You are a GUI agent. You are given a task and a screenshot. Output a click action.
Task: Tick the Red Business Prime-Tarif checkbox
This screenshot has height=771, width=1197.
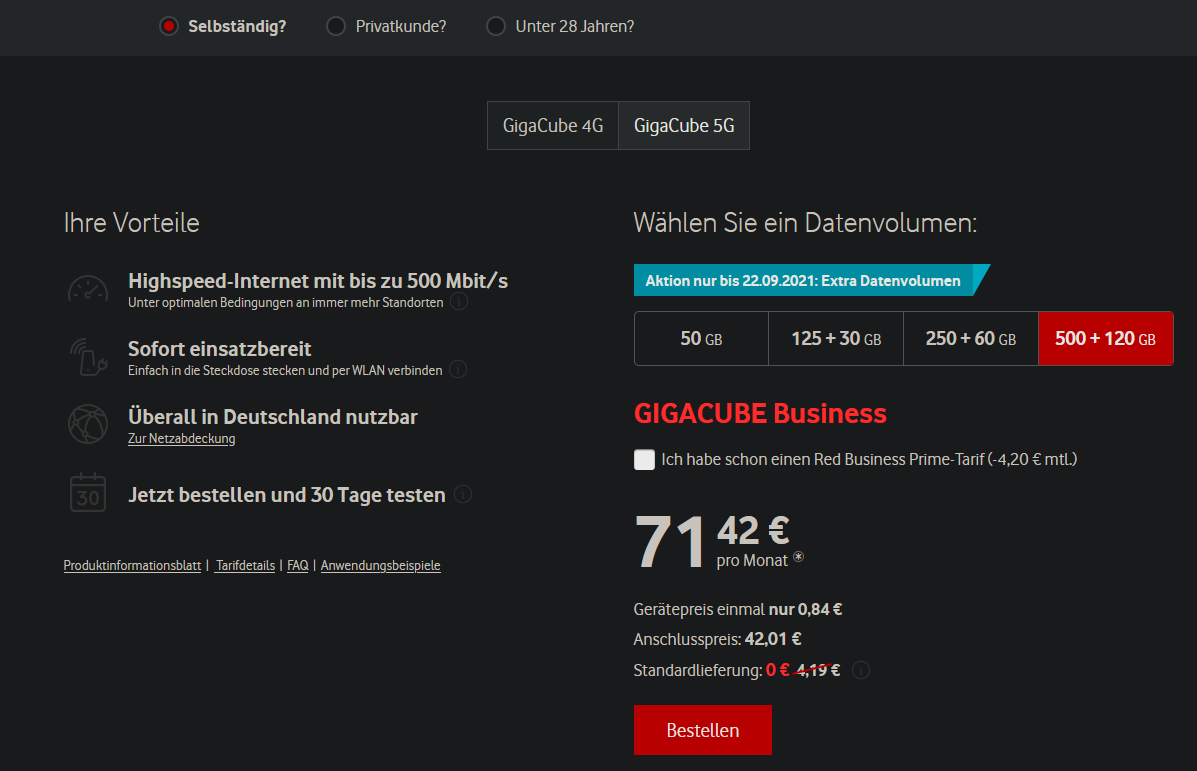click(644, 460)
